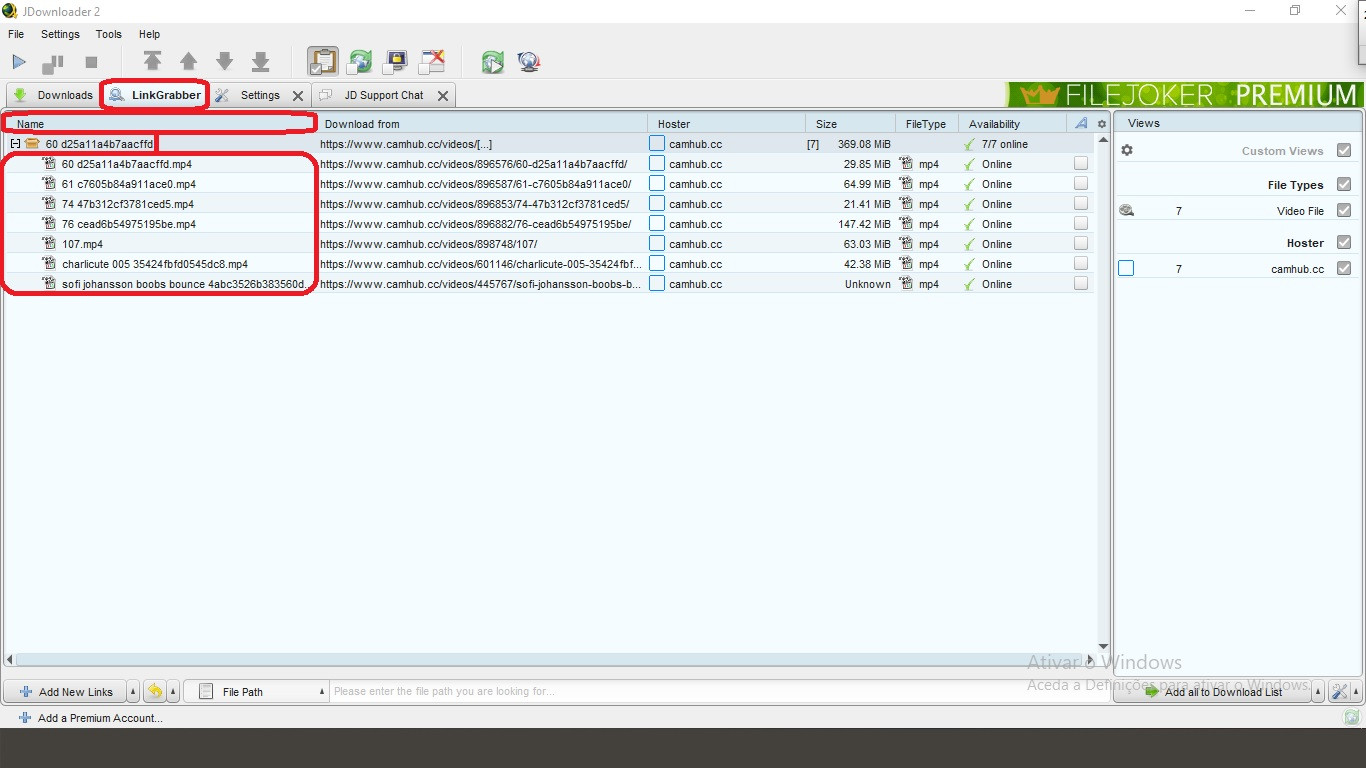
Task: Pause downloads using the toolbar pause icon
Action: (53, 63)
